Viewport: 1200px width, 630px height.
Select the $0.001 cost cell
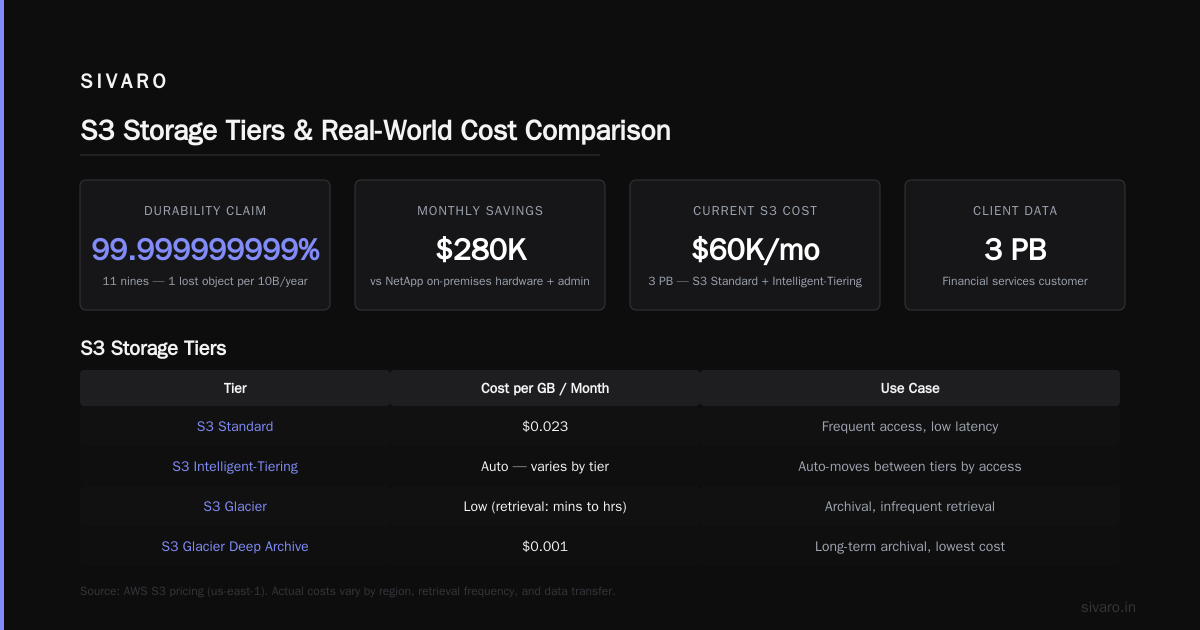click(545, 546)
